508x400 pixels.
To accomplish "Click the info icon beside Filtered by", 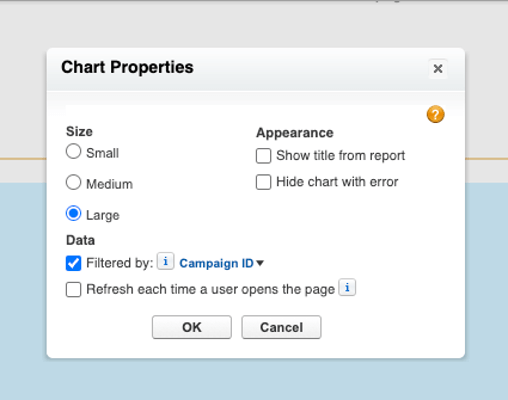I will (166, 261).
